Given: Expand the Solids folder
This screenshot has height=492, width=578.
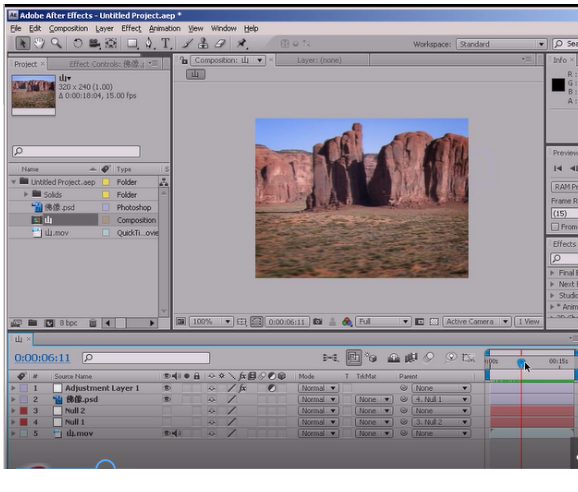Looking at the screenshot, I should tap(26, 194).
